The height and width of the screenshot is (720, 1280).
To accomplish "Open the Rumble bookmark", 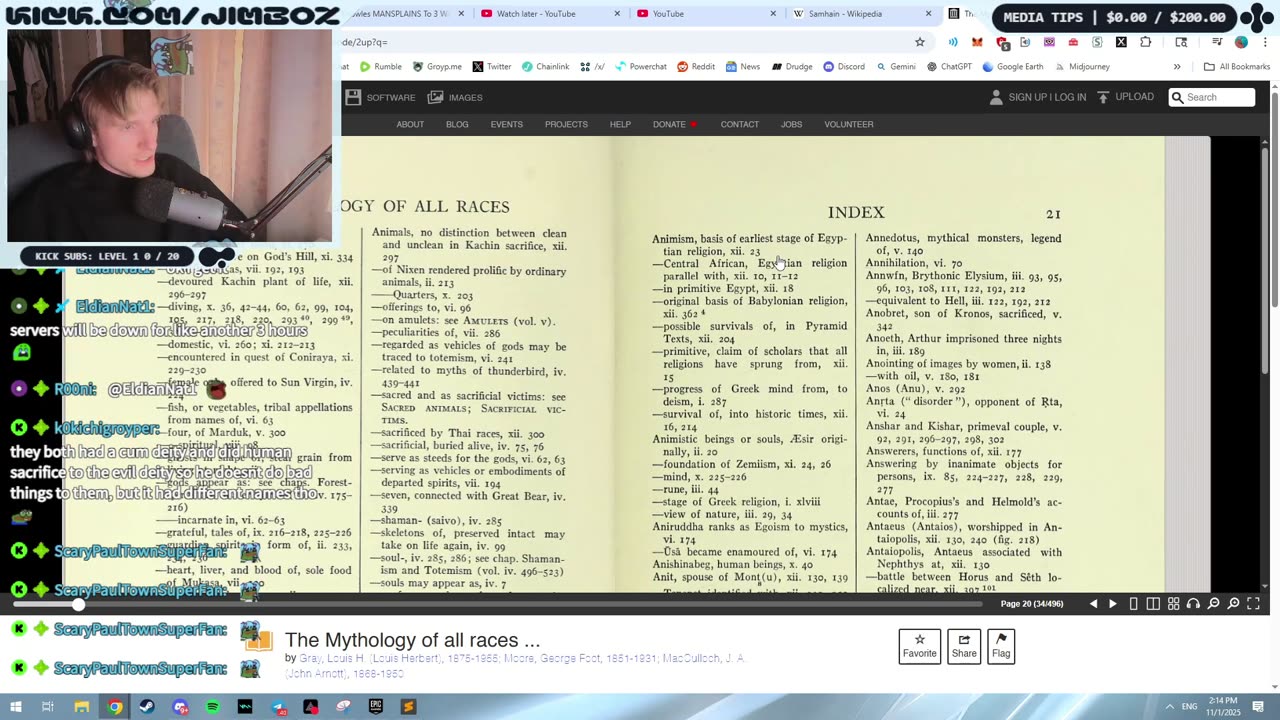I will [x=381, y=67].
